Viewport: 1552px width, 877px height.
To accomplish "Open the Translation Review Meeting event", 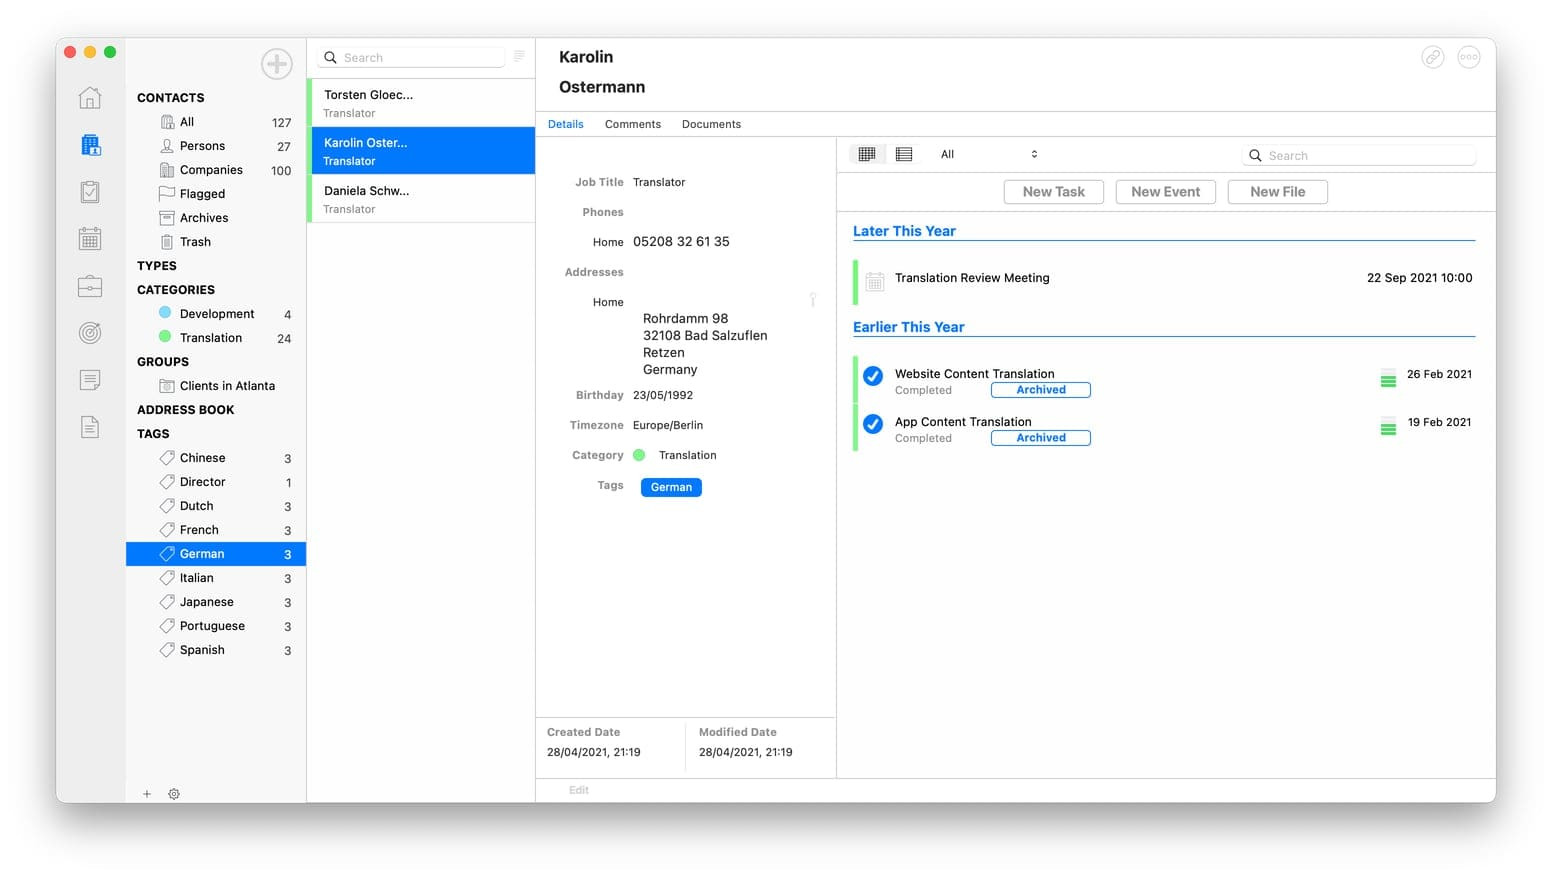I will 1165,281.
